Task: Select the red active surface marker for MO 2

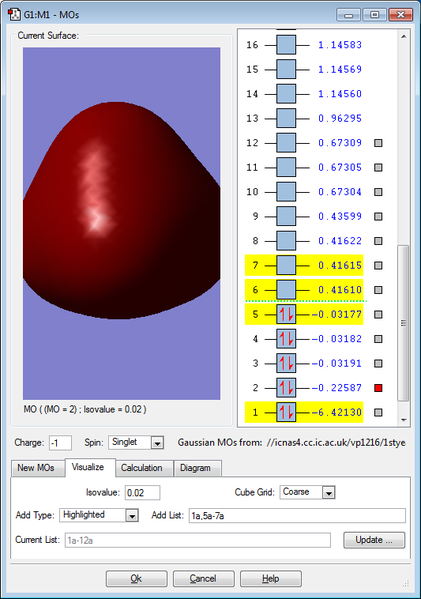Action: pos(378,388)
